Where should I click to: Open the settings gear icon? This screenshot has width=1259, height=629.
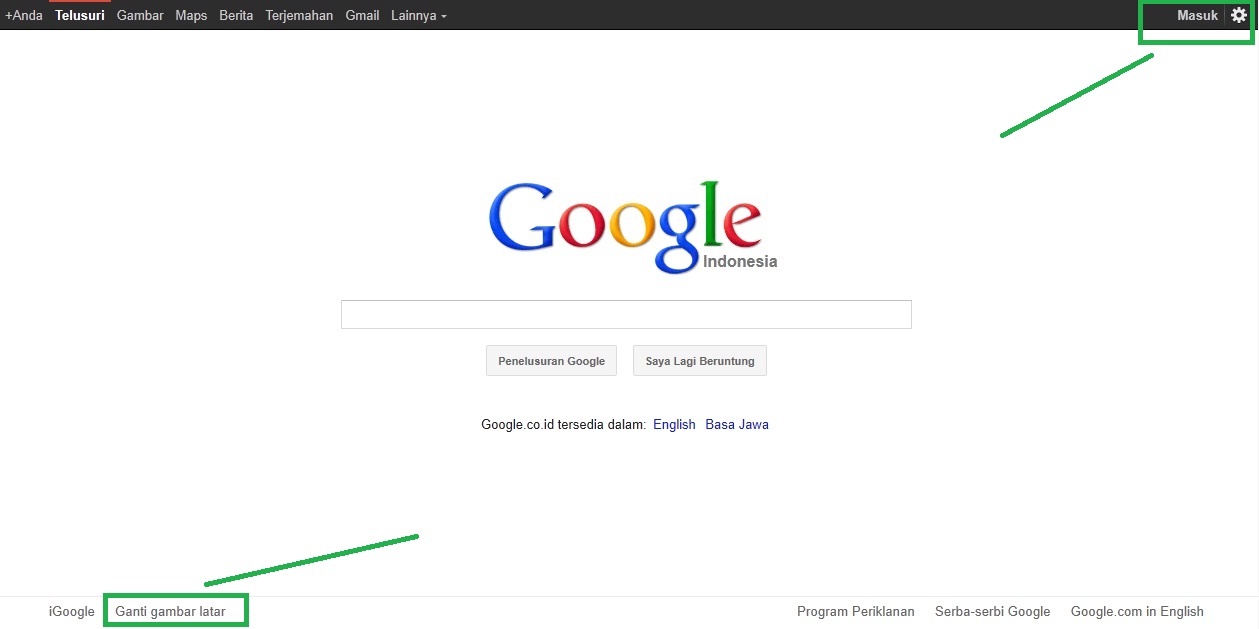tap(1240, 15)
